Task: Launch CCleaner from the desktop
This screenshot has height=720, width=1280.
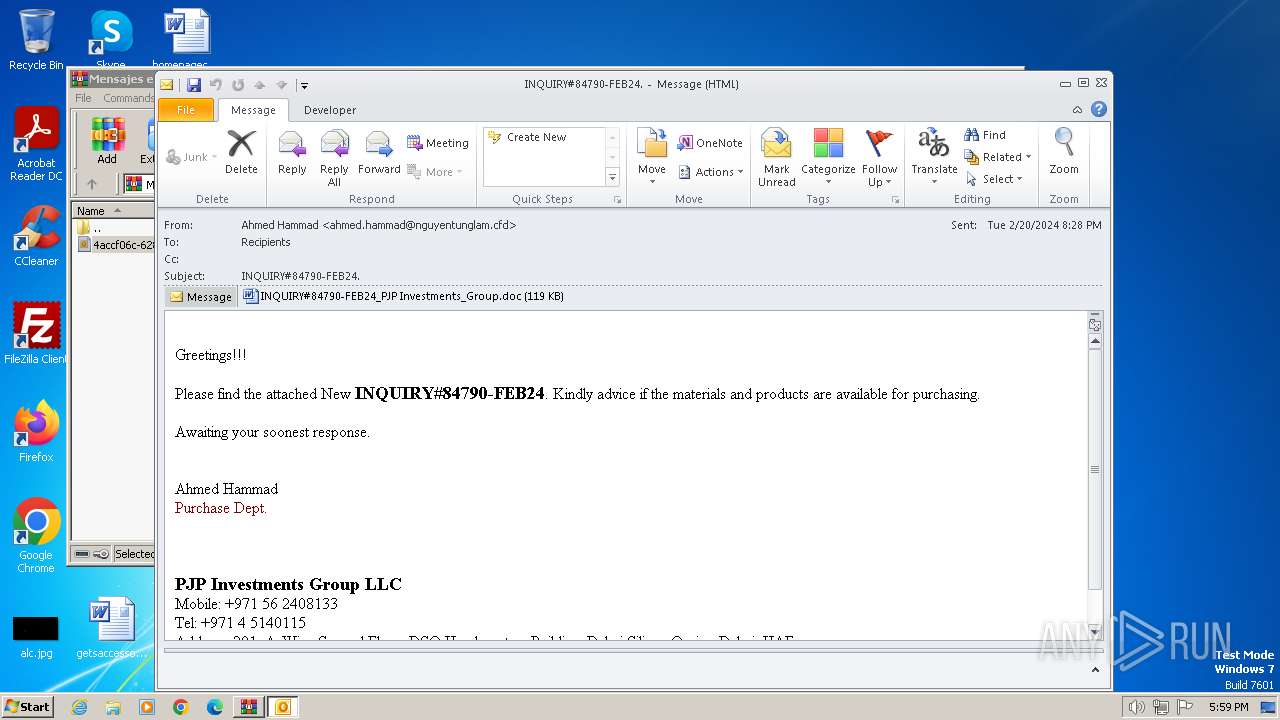Action: coord(36,236)
